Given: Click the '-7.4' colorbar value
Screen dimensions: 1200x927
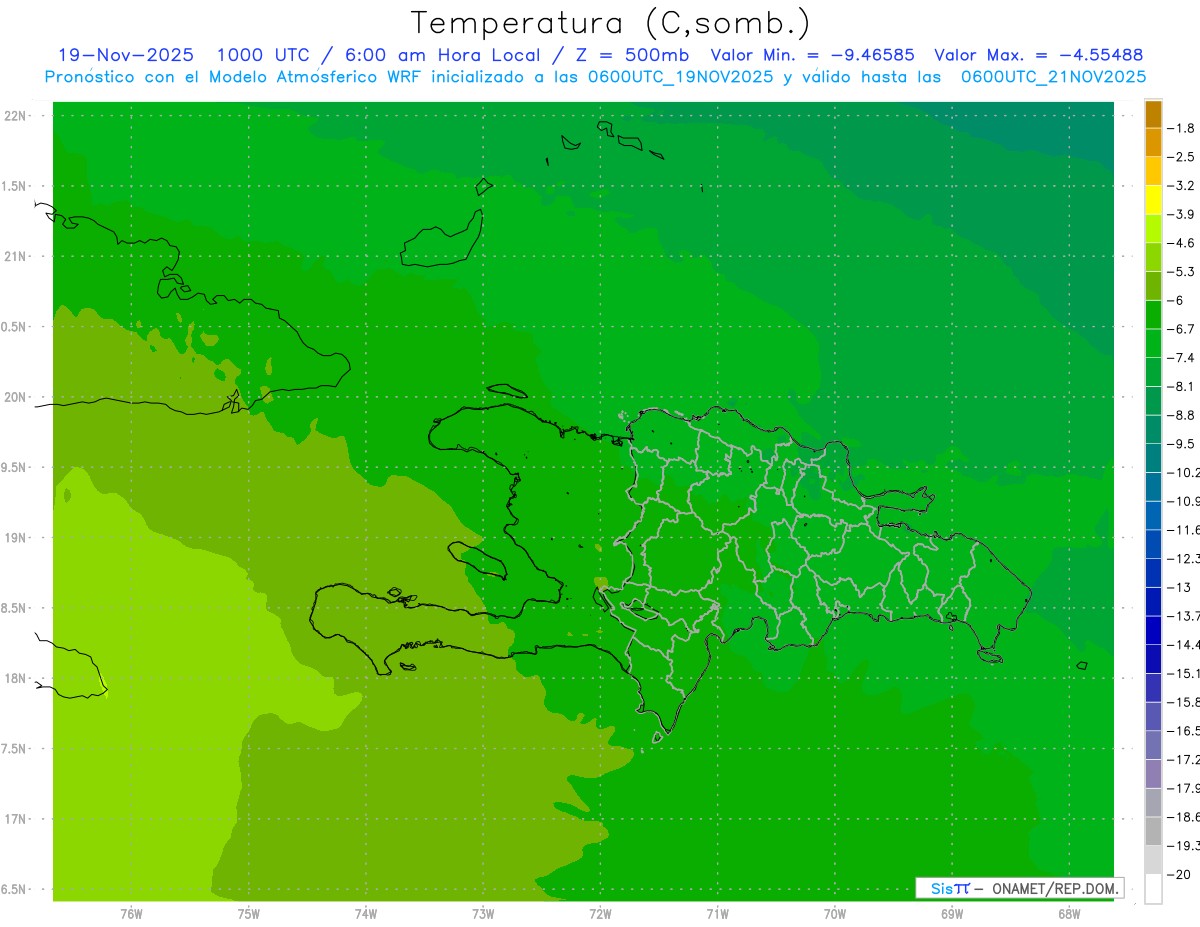Looking at the screenshot, I should coord(1183,357).
